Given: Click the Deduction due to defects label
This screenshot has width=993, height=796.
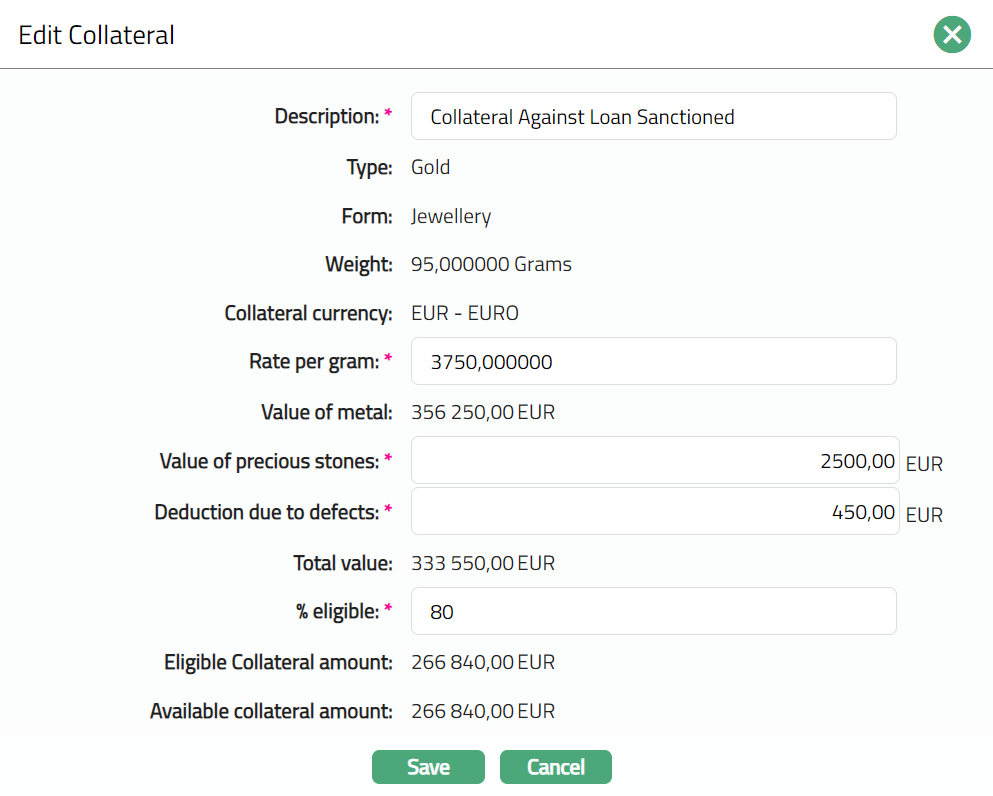Looking at the screenshot, I should pyautogui.click(x=266, y=512).
